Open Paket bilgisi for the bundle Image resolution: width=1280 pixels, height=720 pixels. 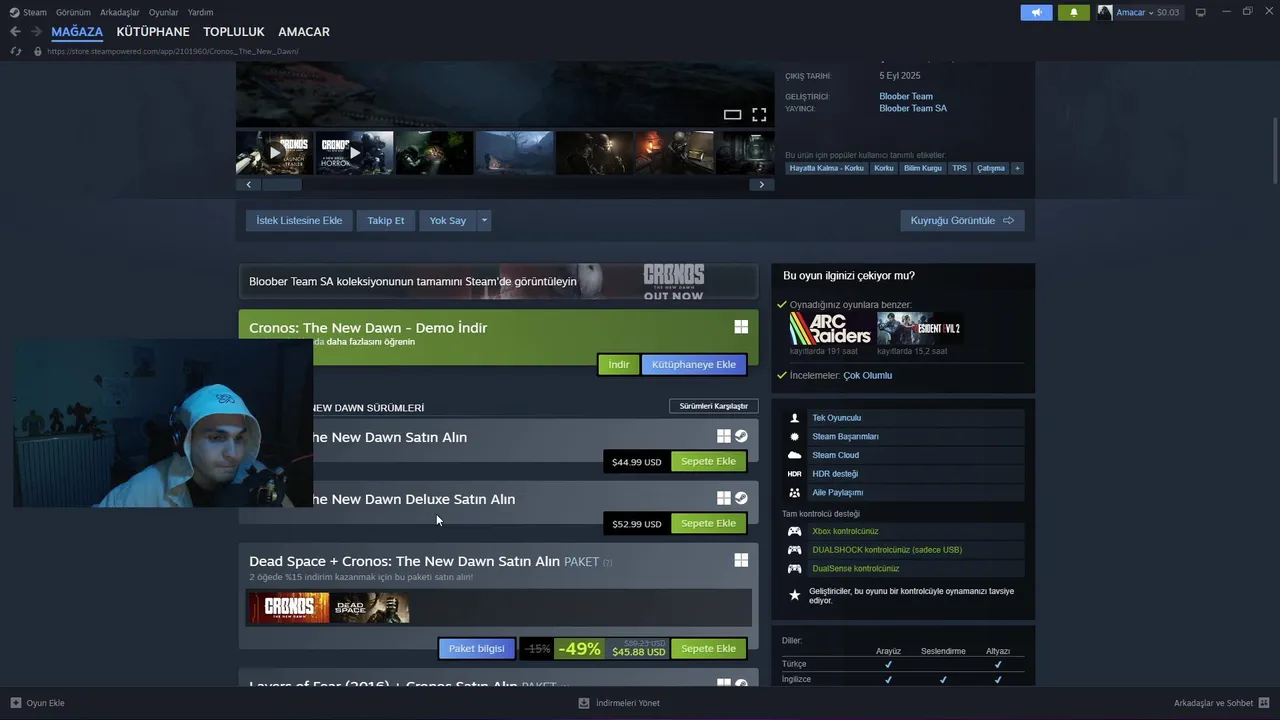point(477,648)
